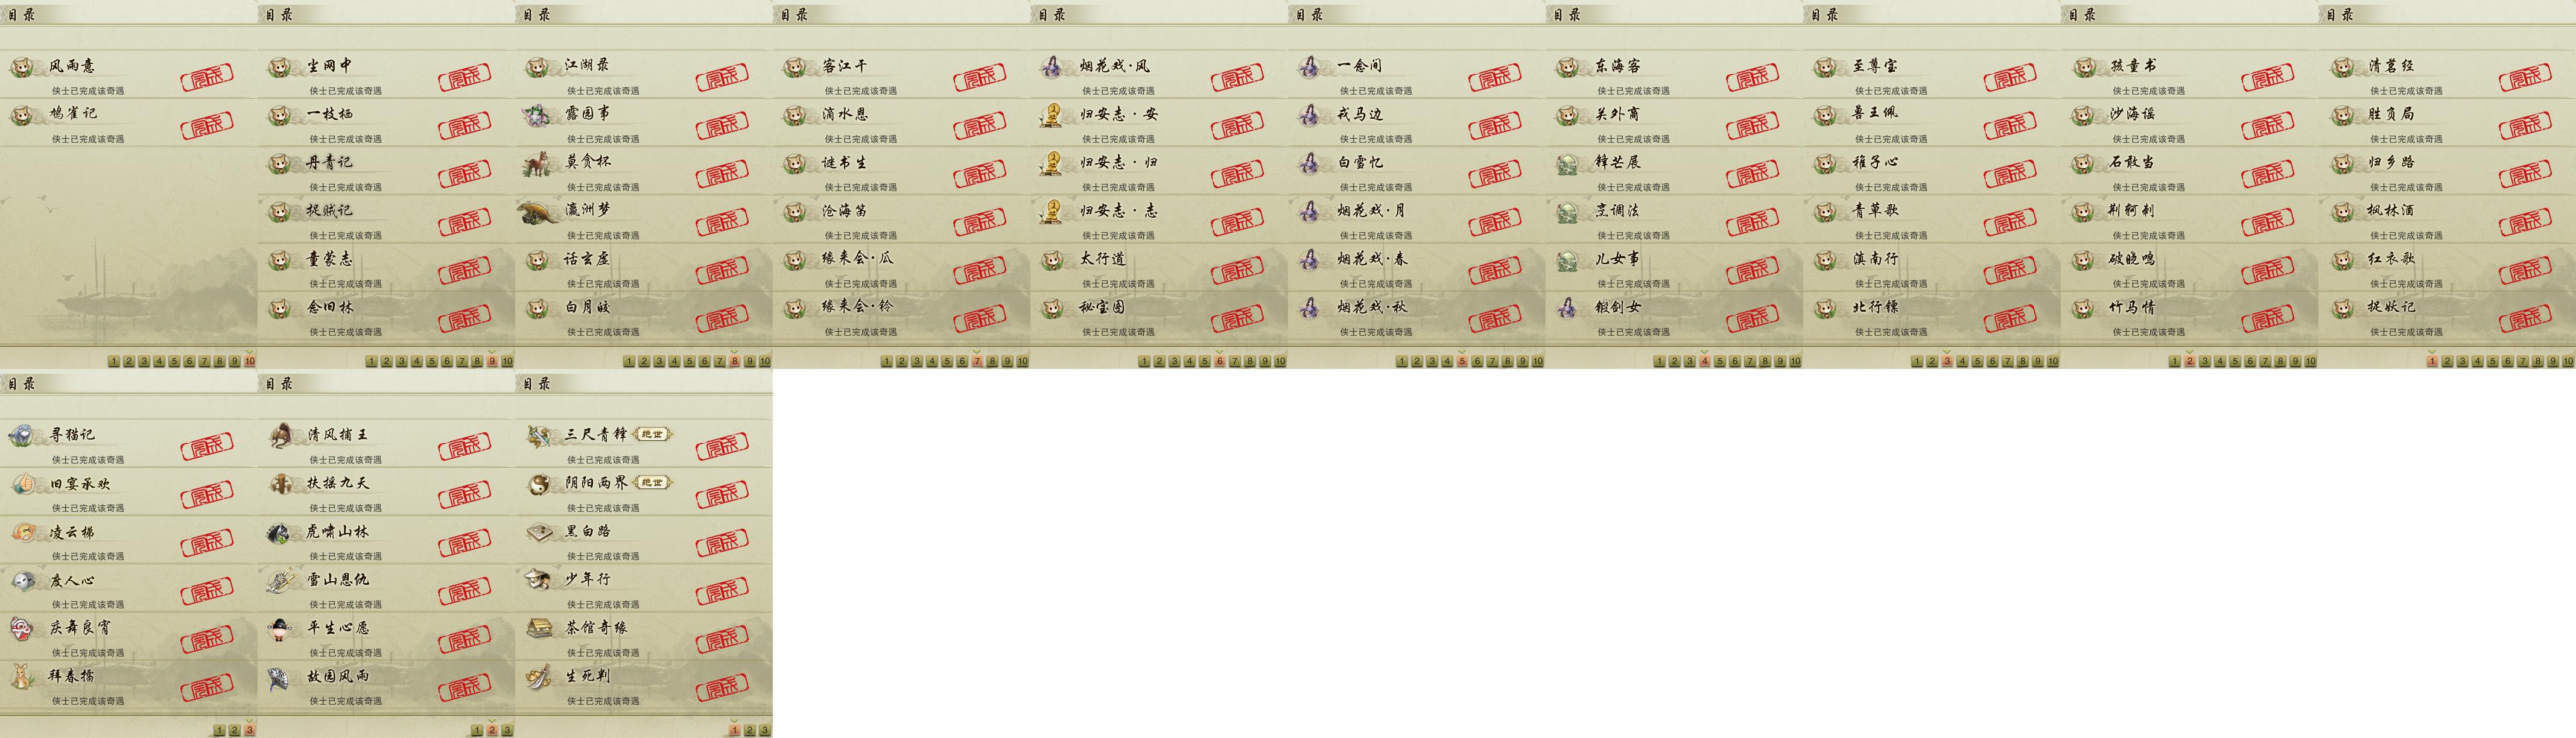The height and width of the screenshot is (738, 2576).
Task: Click the deer icon next to 莫贪杯
Action: pos(538,163)
